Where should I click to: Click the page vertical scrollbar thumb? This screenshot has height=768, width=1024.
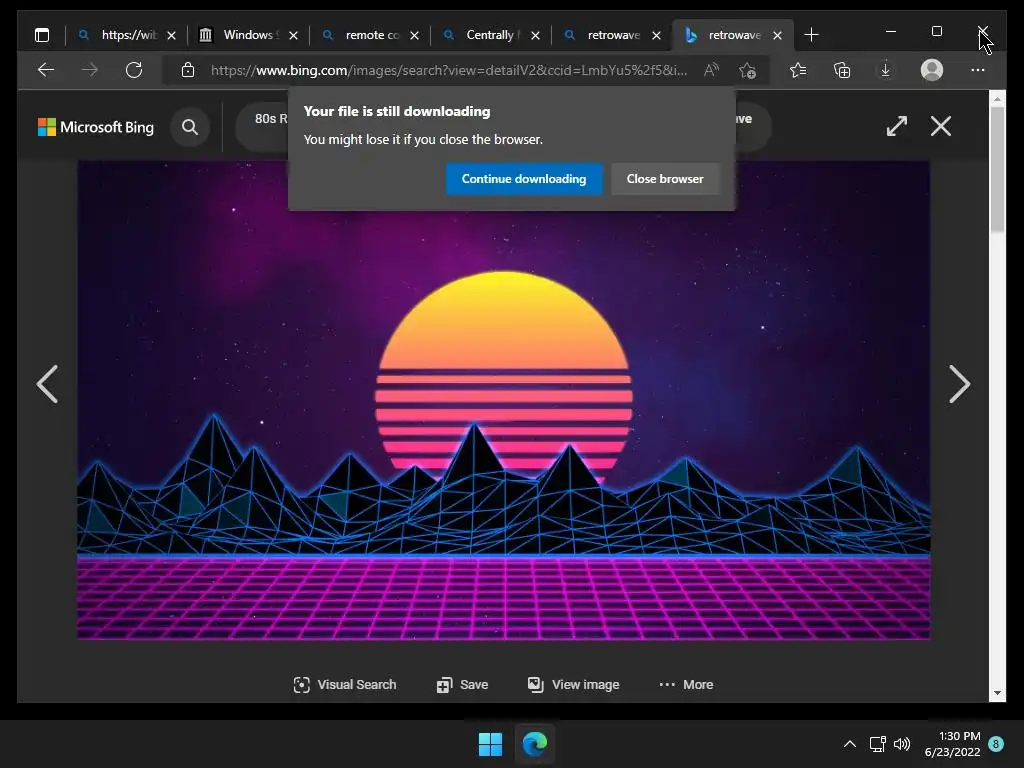click(x=997, y=169)
